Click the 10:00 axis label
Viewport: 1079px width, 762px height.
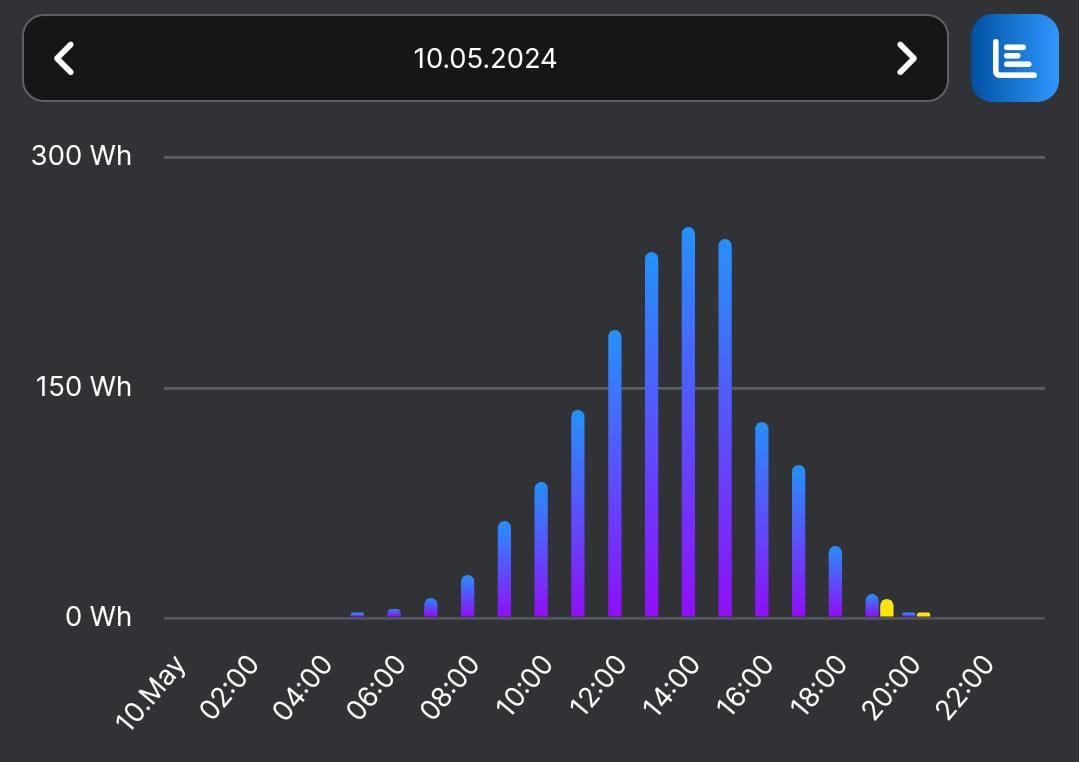tap(524, 686)
